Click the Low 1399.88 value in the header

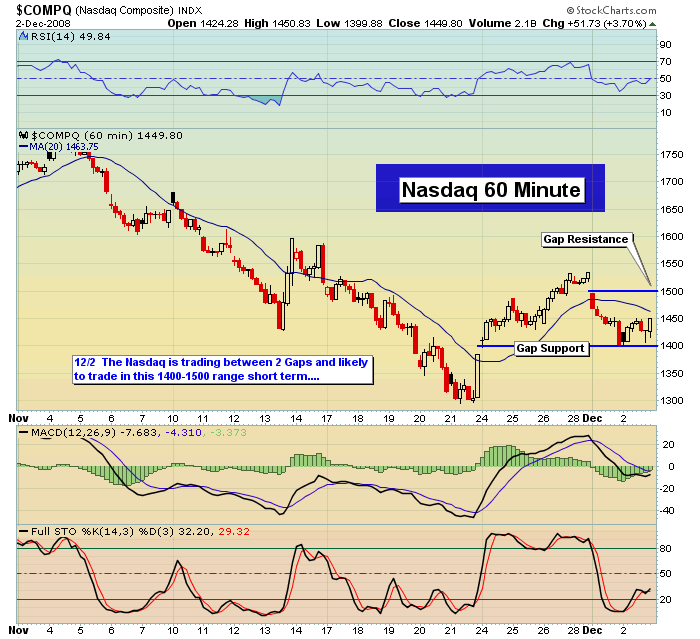(349, 23)
